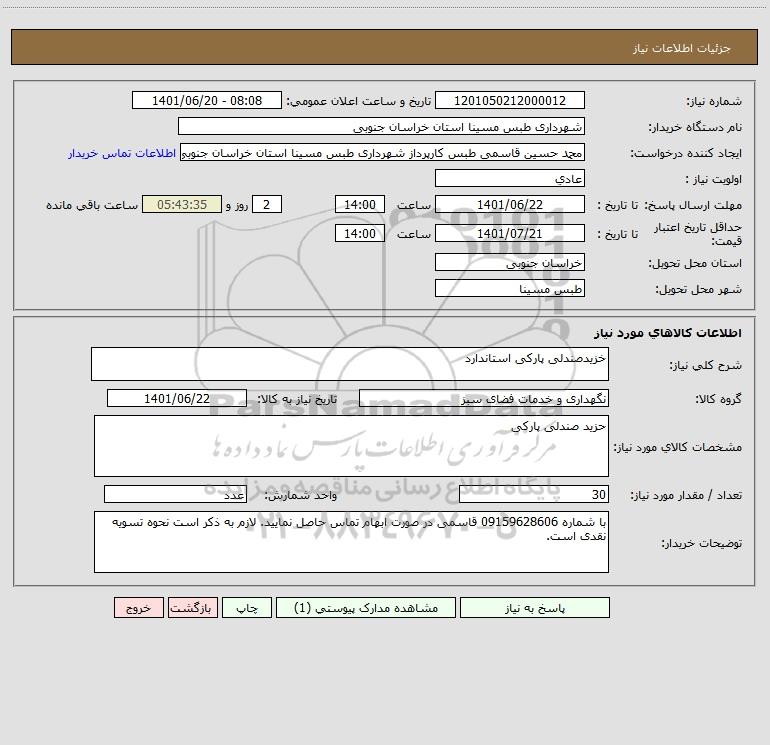Open مشاهده مدارک پیوستی (1) button
Viewport: 770px width, 745px height.
point(366,608)
